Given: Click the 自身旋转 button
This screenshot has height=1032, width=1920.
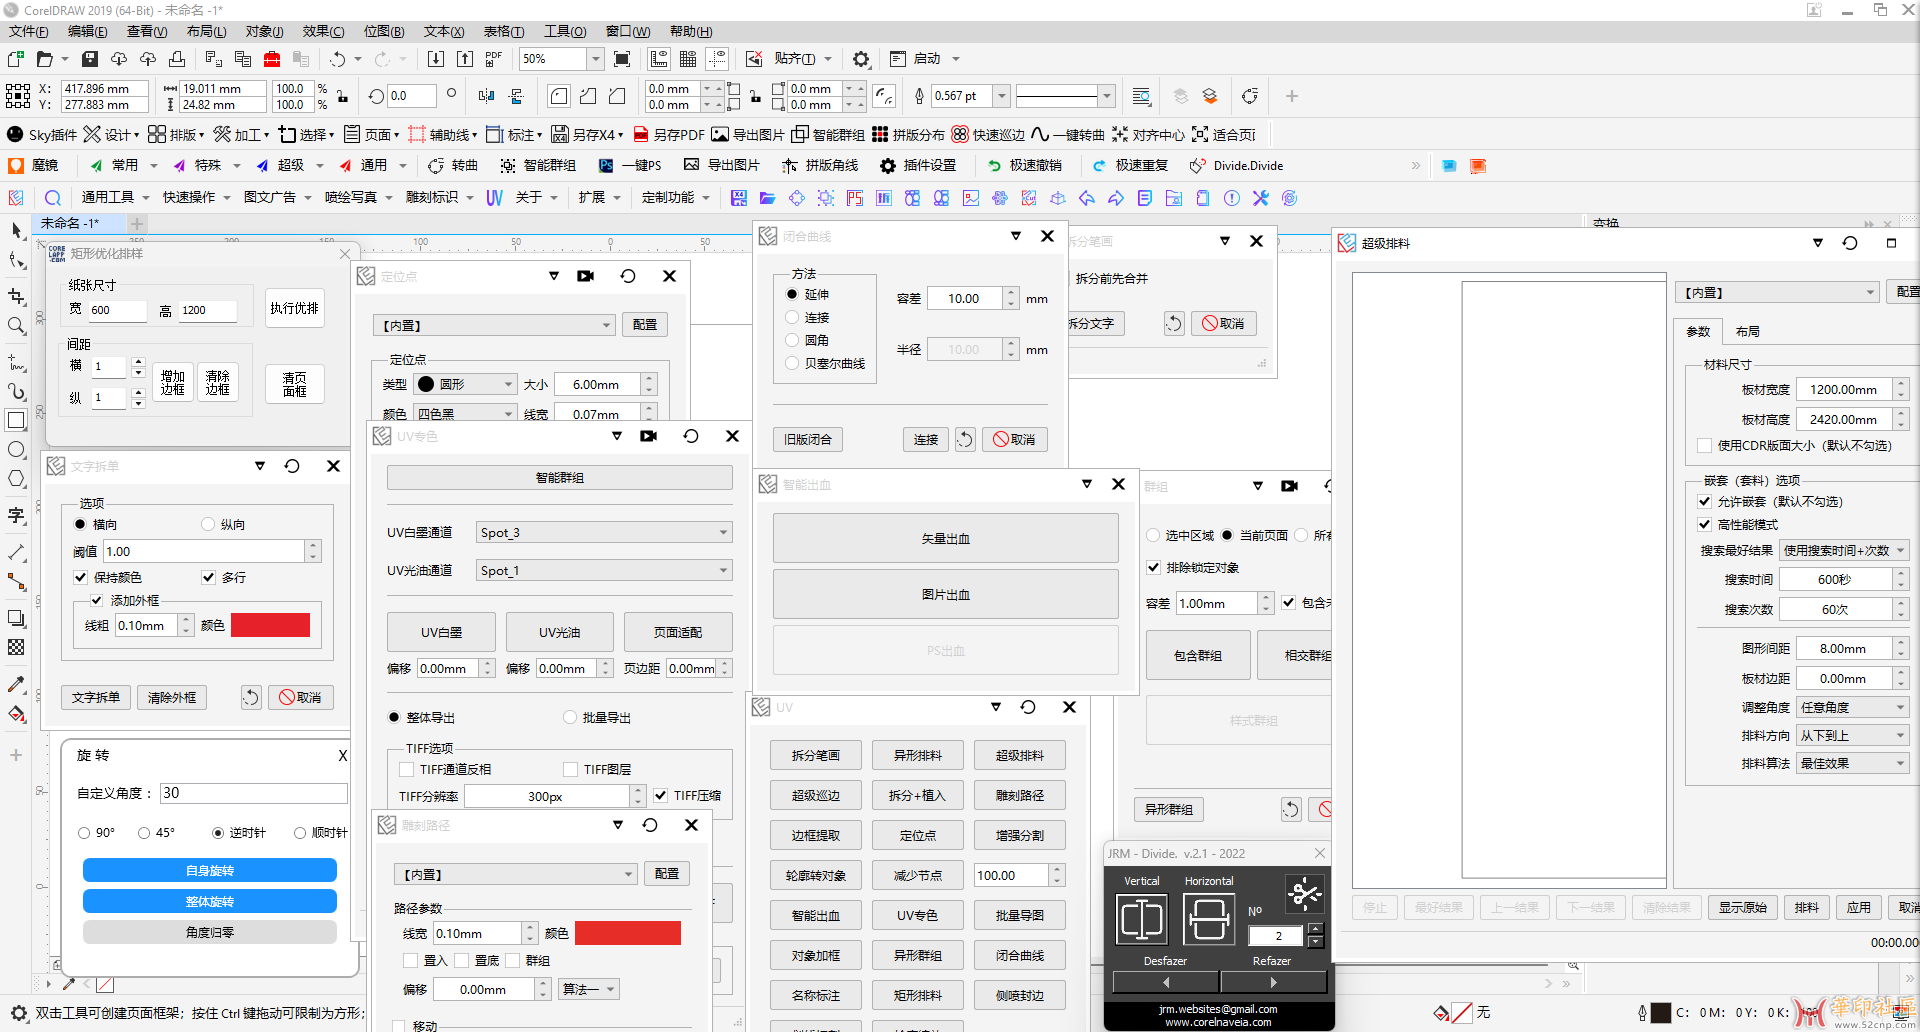Looking at the screenshot, I should coord(210,871).
